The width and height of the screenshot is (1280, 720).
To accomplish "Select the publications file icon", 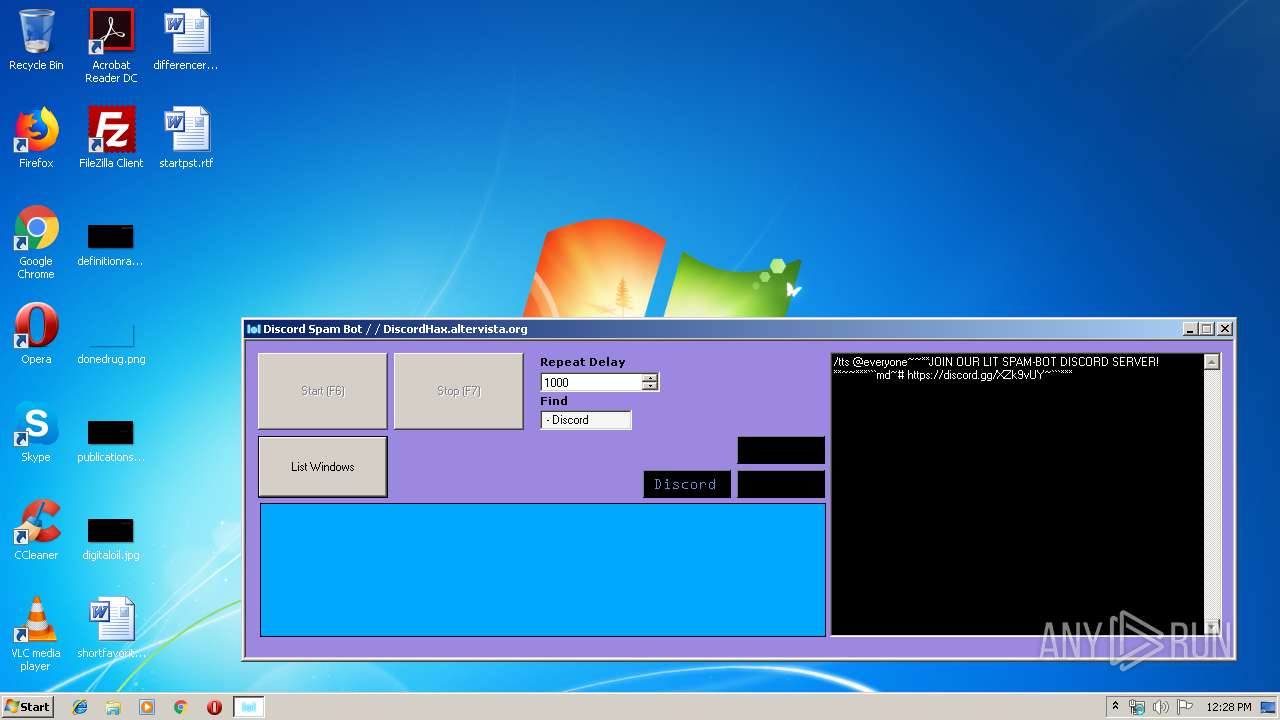I will coord(111,440).
